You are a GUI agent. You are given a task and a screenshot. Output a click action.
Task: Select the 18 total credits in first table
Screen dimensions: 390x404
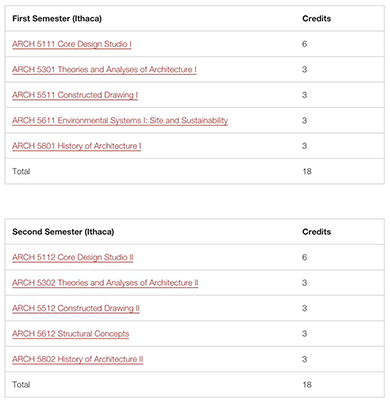[x=307, y=171]
